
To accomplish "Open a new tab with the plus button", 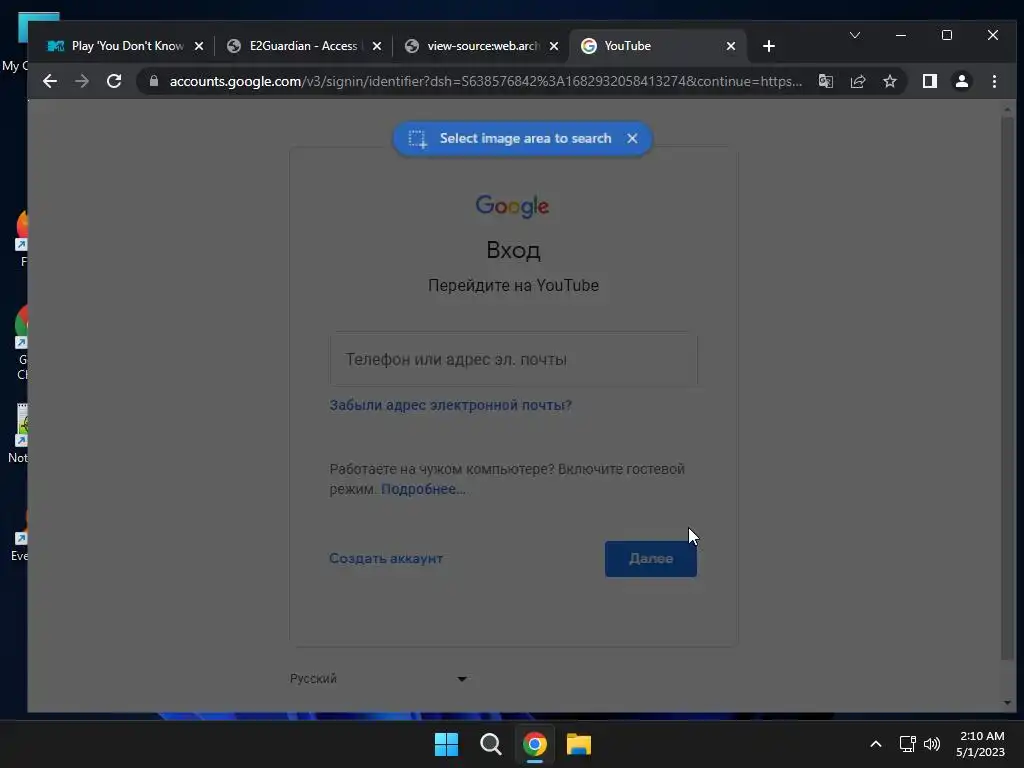I will coord(769,46).
